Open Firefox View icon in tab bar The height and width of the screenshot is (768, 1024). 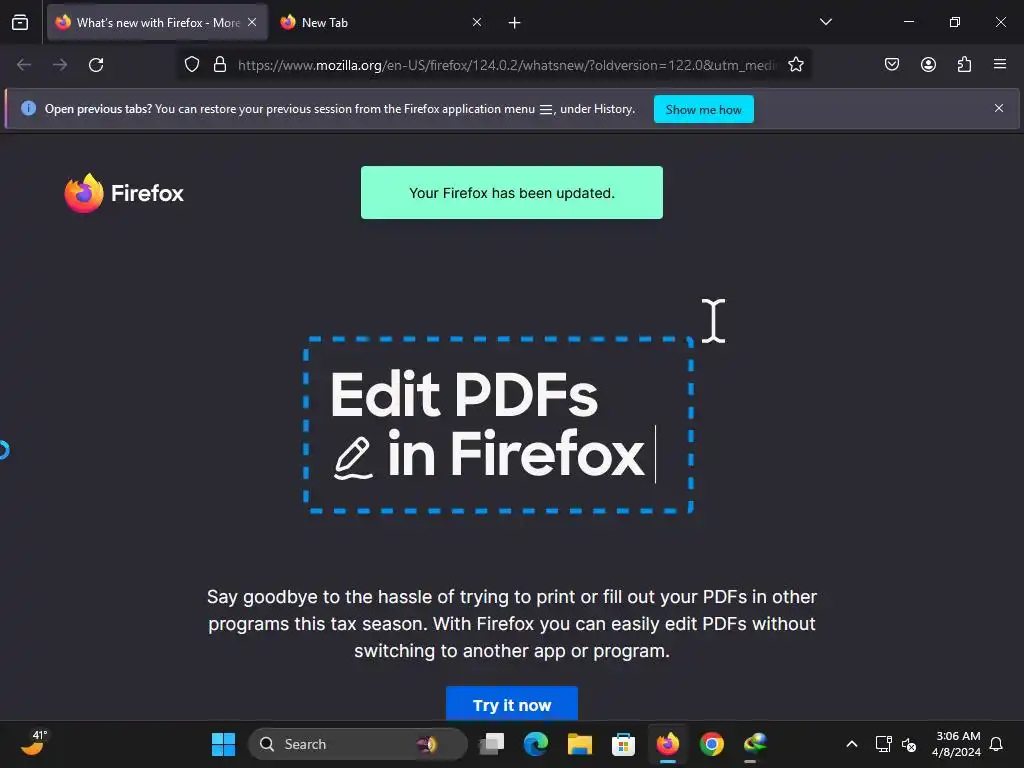pyautogui.click(x=20, y=23)
